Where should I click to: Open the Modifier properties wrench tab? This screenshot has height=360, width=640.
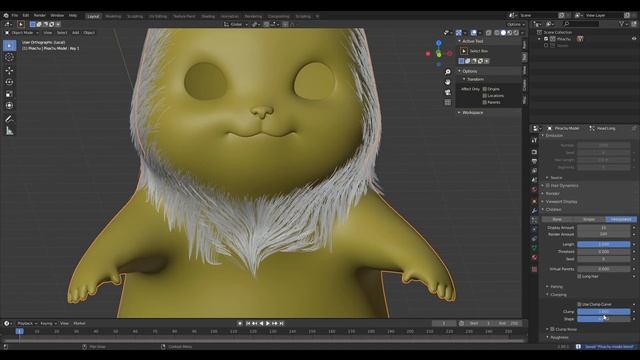pyautogui.click(x=534, y=211)
